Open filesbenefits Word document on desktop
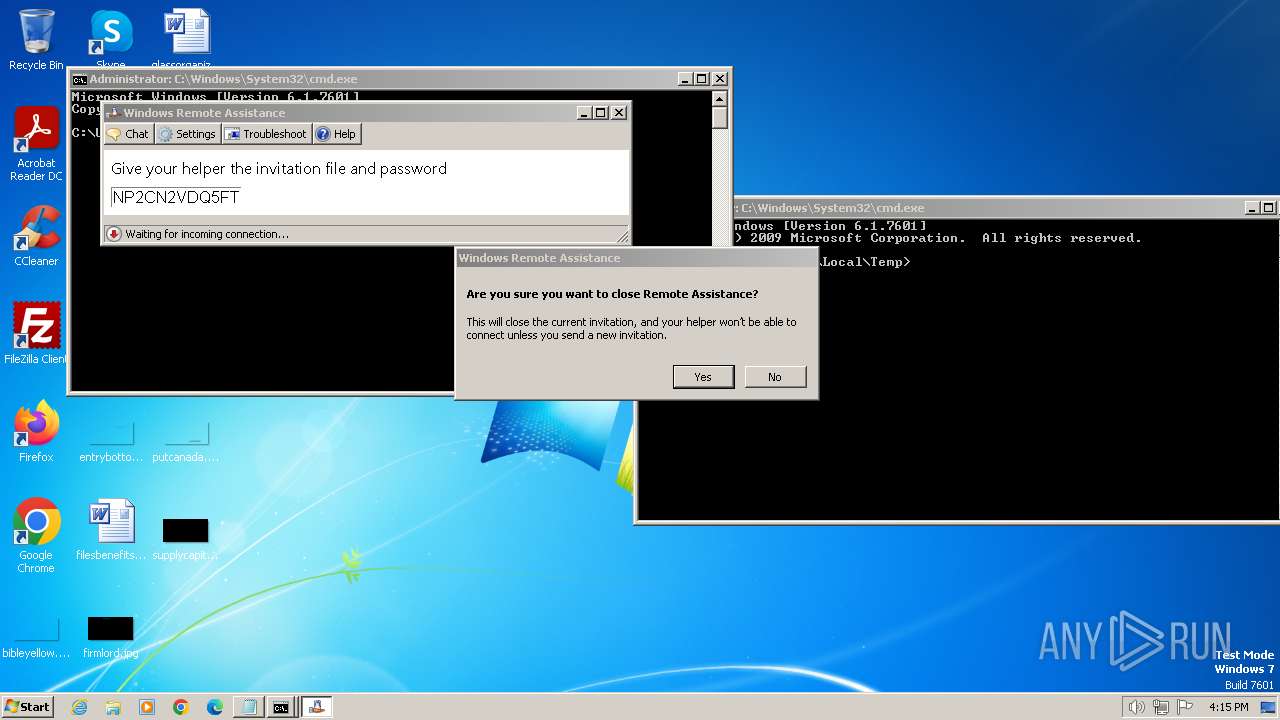Image resolution: width=1280 pixels, height=720 pixels. [111, 530]
